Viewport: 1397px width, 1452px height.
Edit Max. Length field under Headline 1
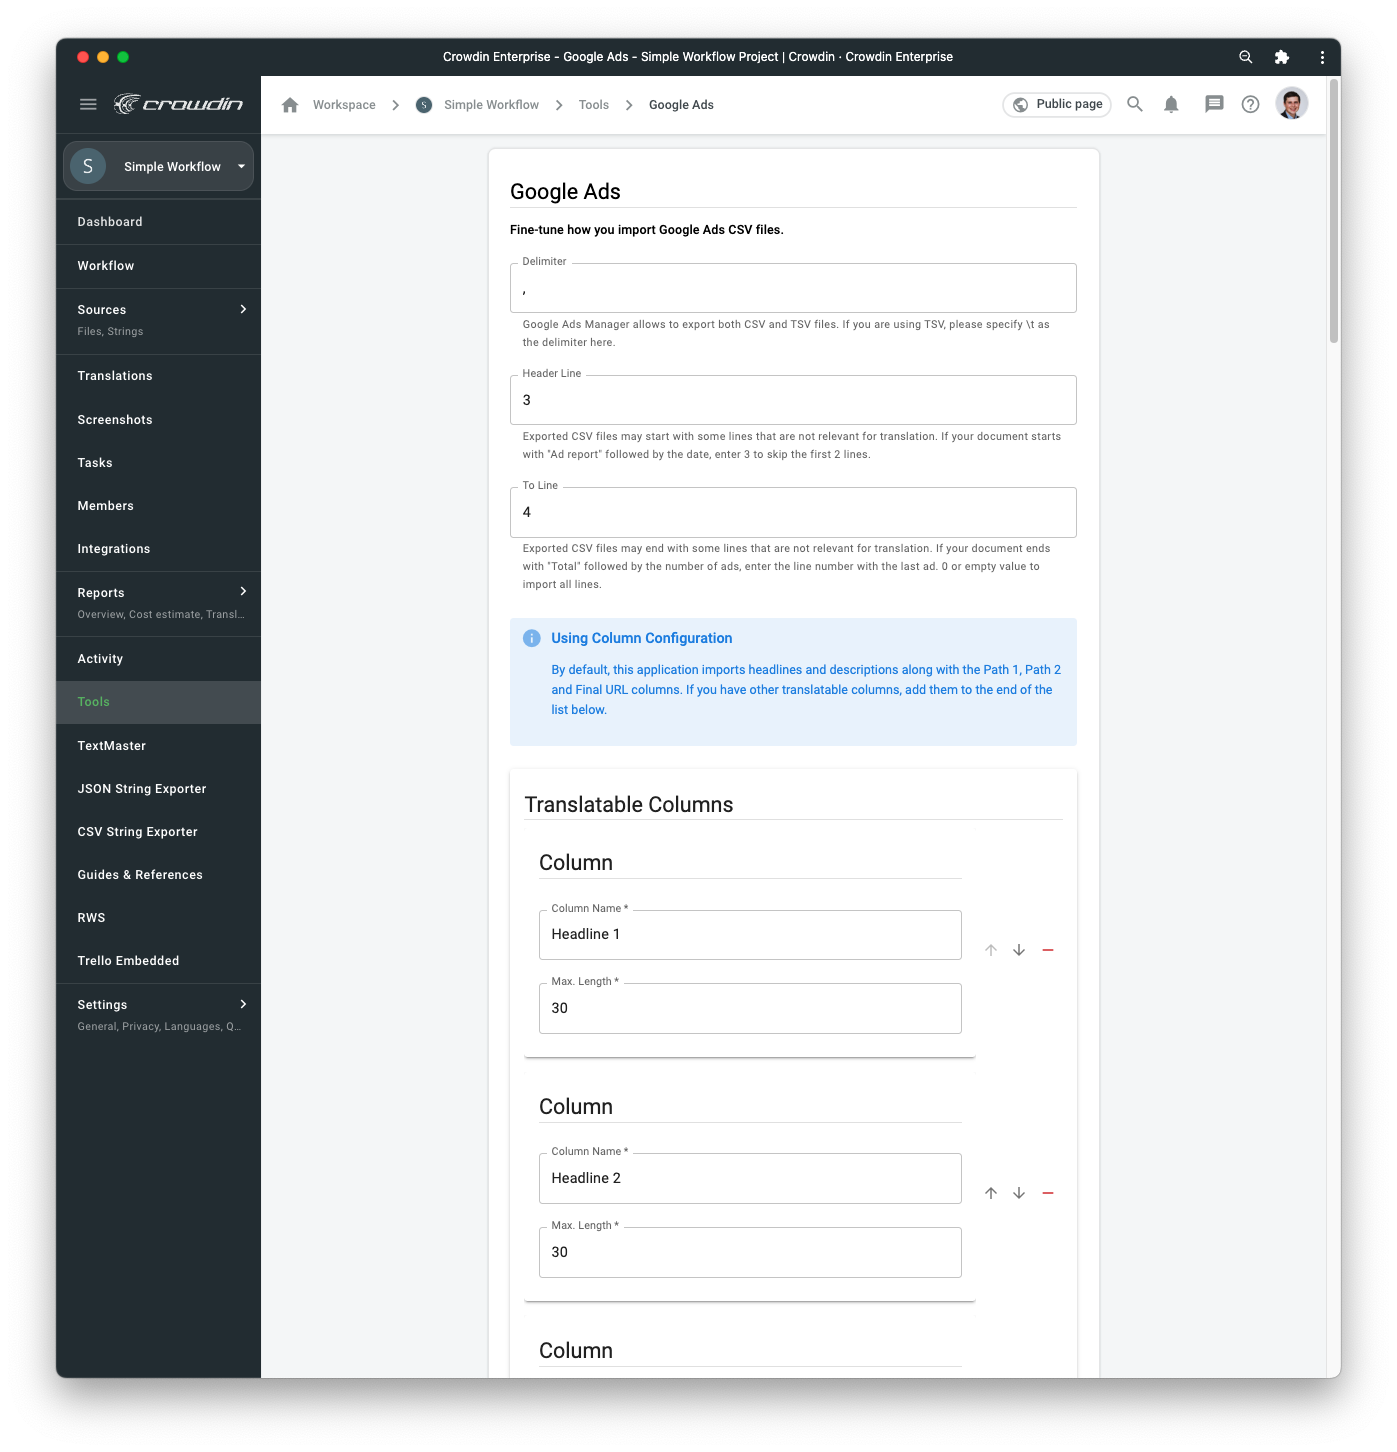point(750,1008)
